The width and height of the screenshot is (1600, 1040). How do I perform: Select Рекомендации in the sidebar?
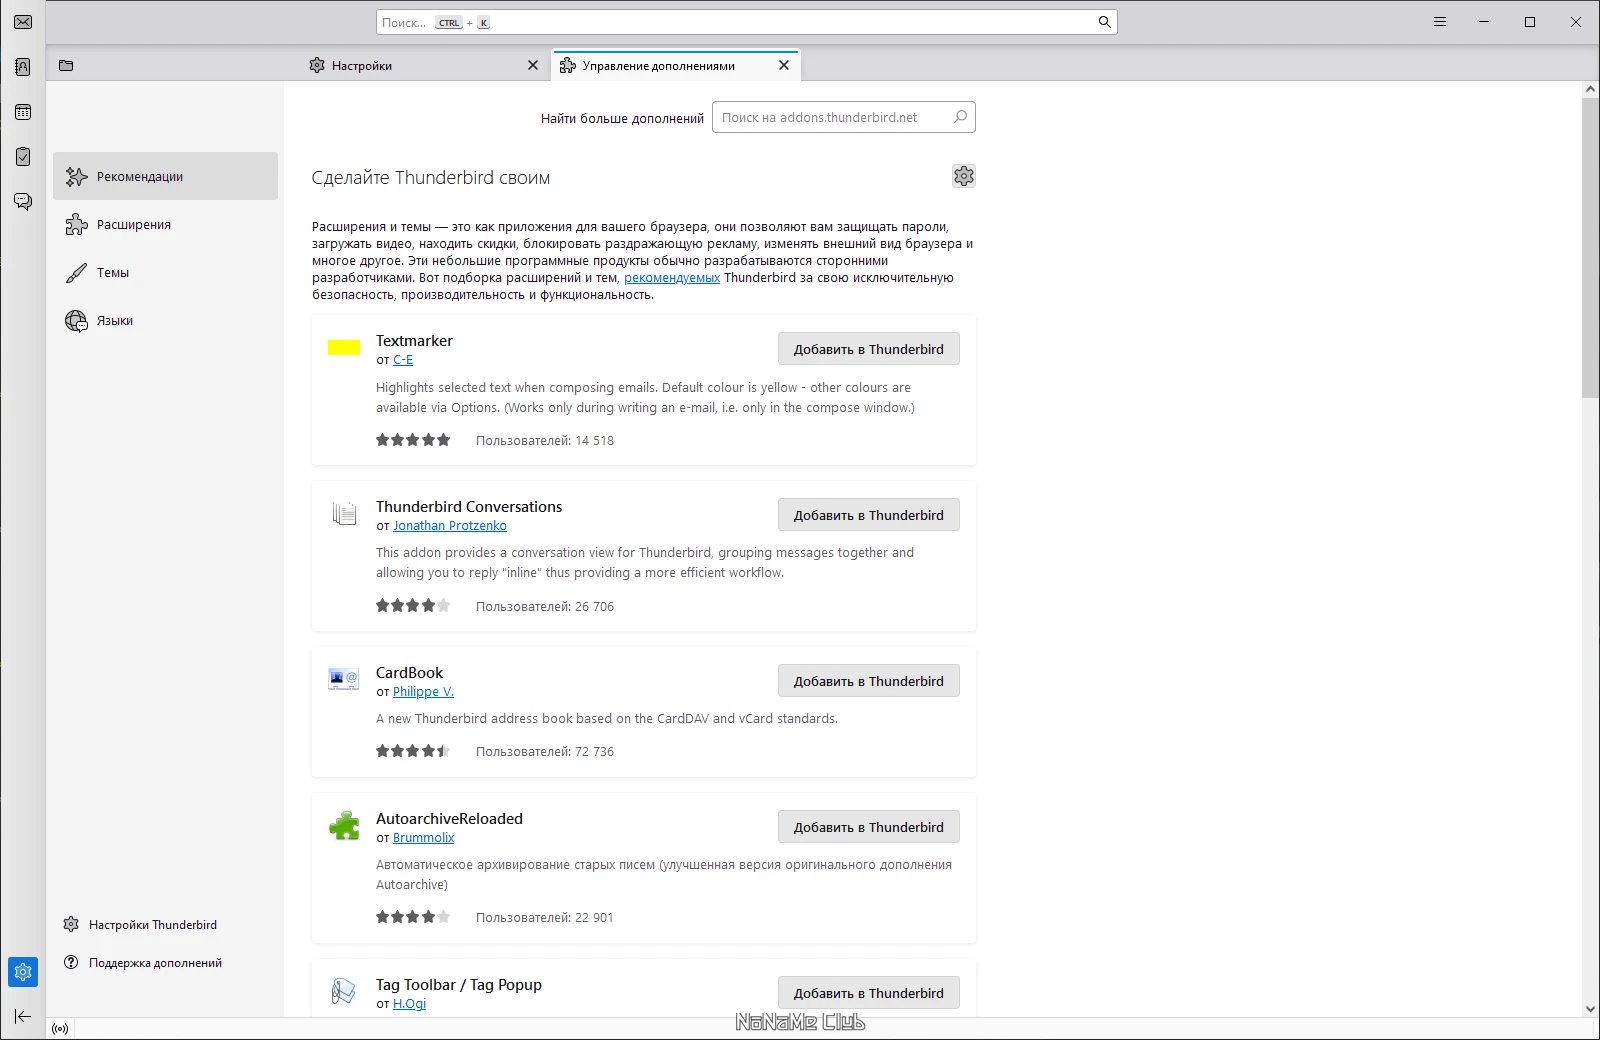(165, 176)
